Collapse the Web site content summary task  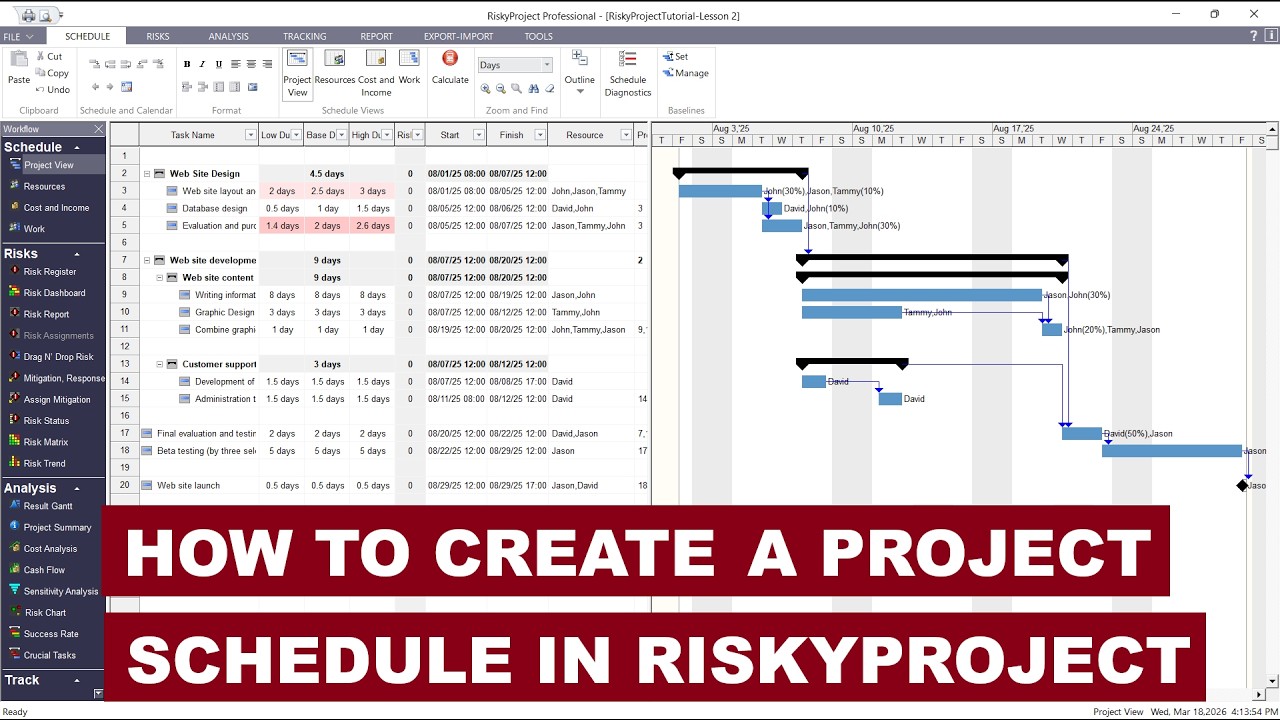click(160, 277)
